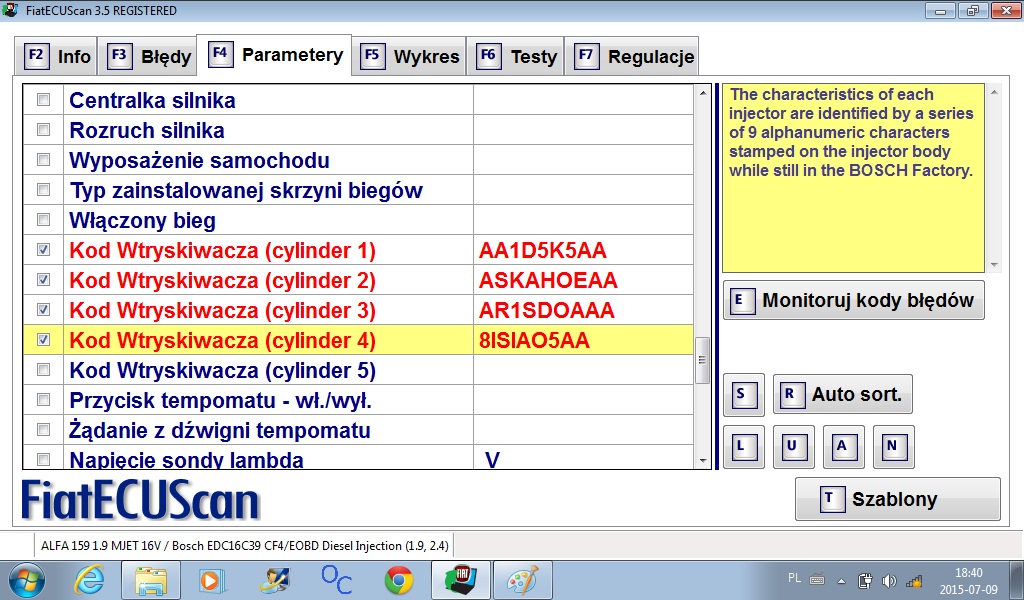Image resolution: width=1024 pixels, height=600 pixels.
Task: Select injector code value AA1D5K5AA
Action: point(543,251)
